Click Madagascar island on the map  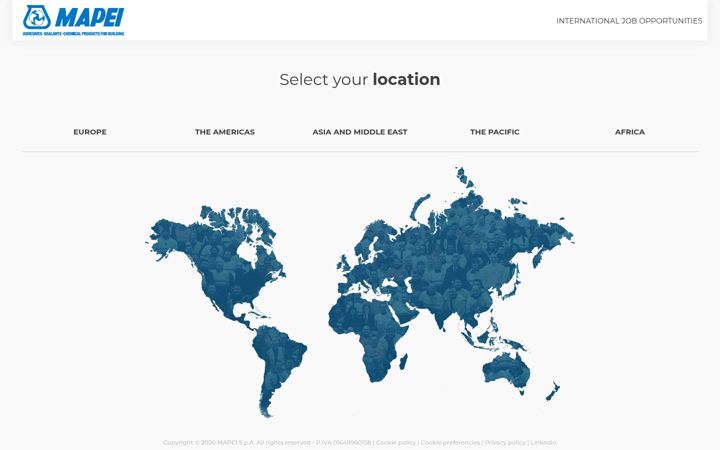[403, 361]
